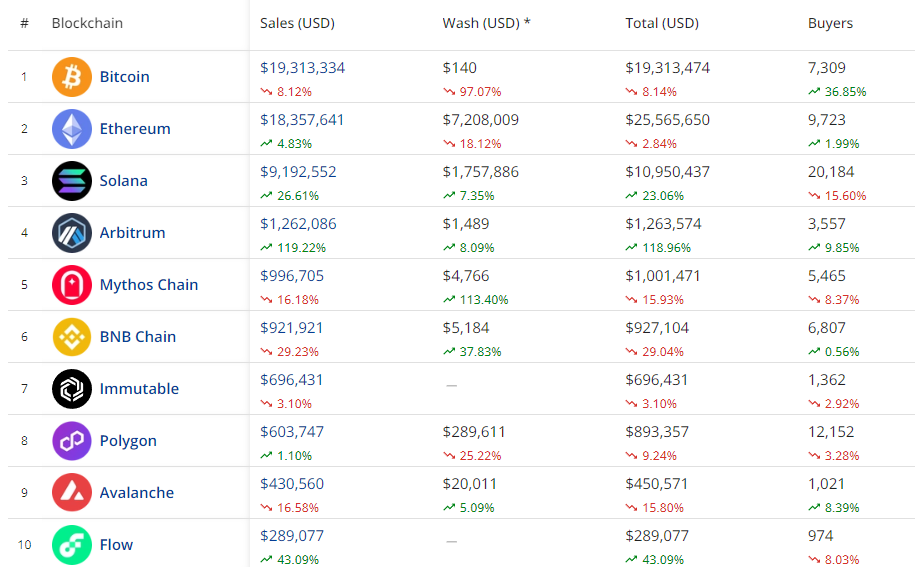
Task: Sort by the Buyers column header
Action: click(830, 24)
